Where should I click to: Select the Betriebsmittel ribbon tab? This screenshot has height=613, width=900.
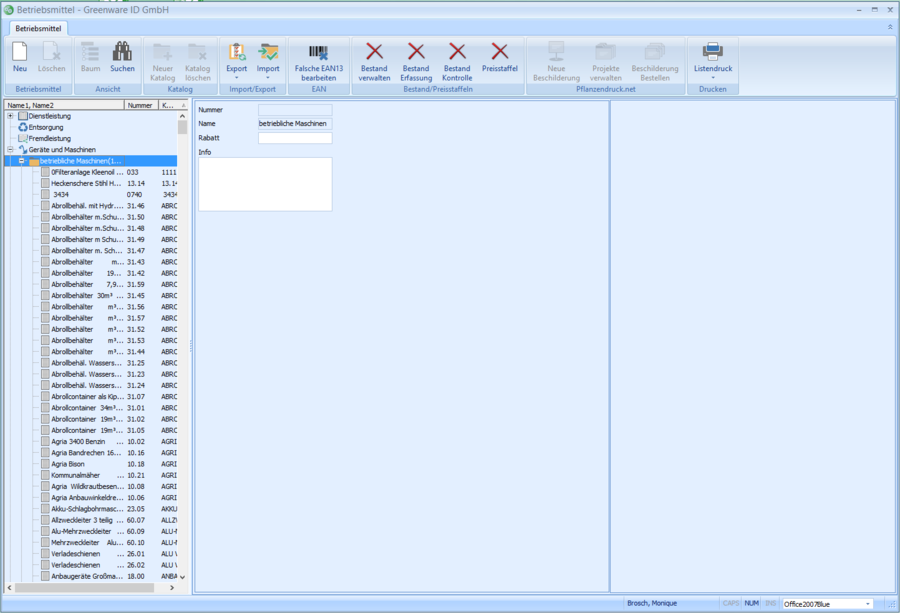(x=38, y=28)
